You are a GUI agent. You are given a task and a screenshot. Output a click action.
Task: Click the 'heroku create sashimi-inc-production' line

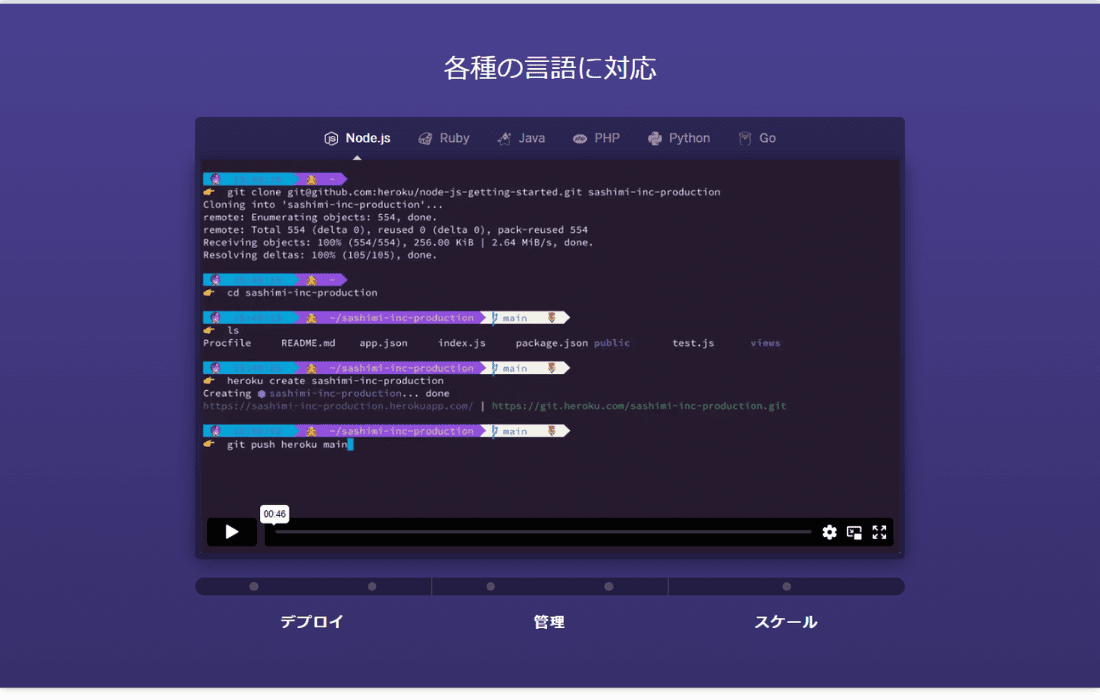point(335,381)
